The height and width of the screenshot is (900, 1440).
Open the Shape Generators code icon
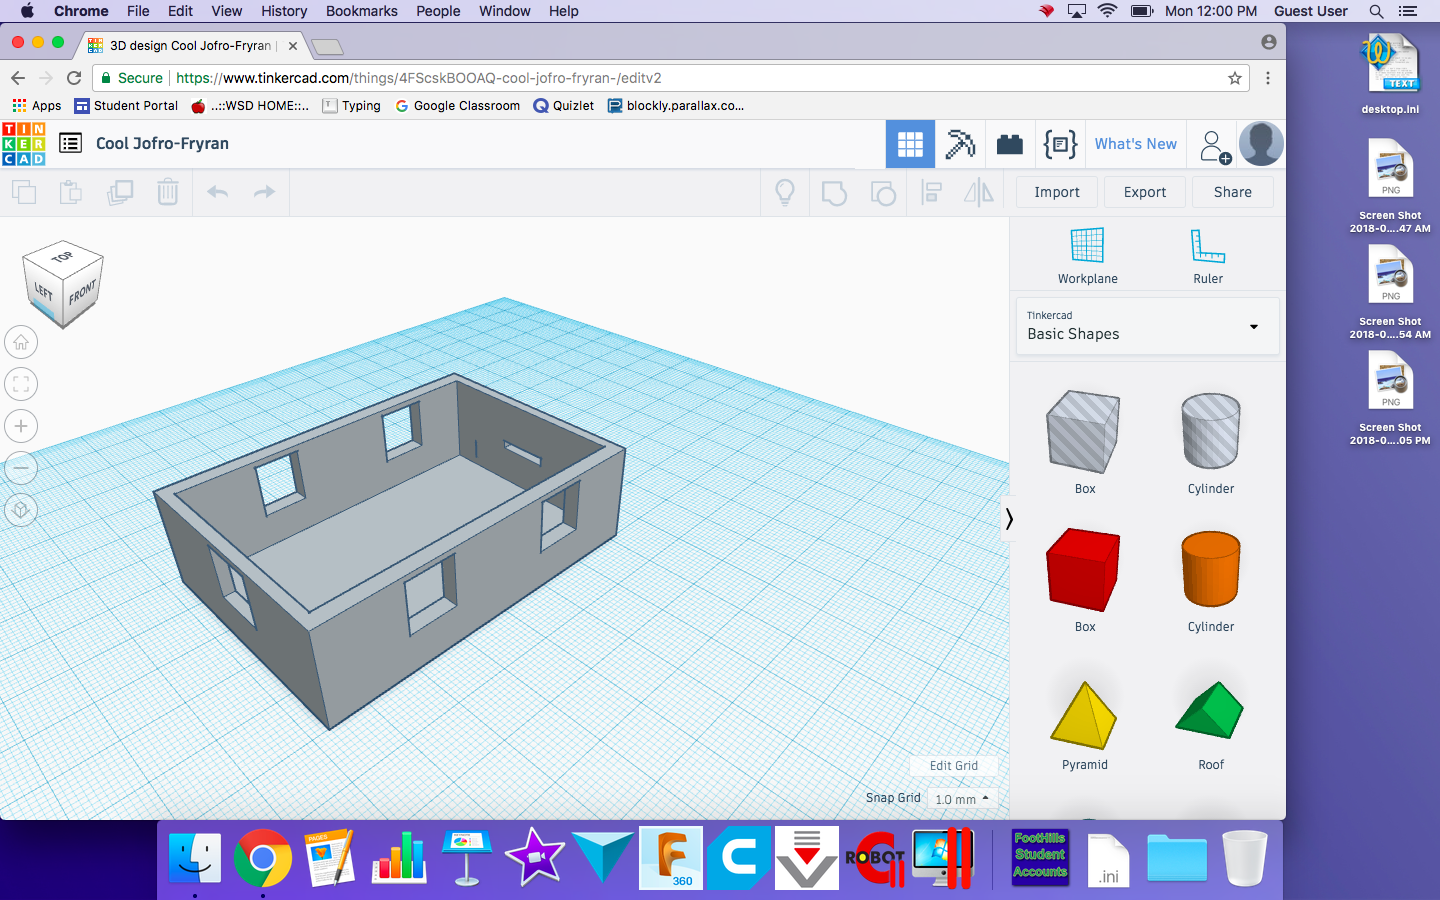click(1060, 144)
